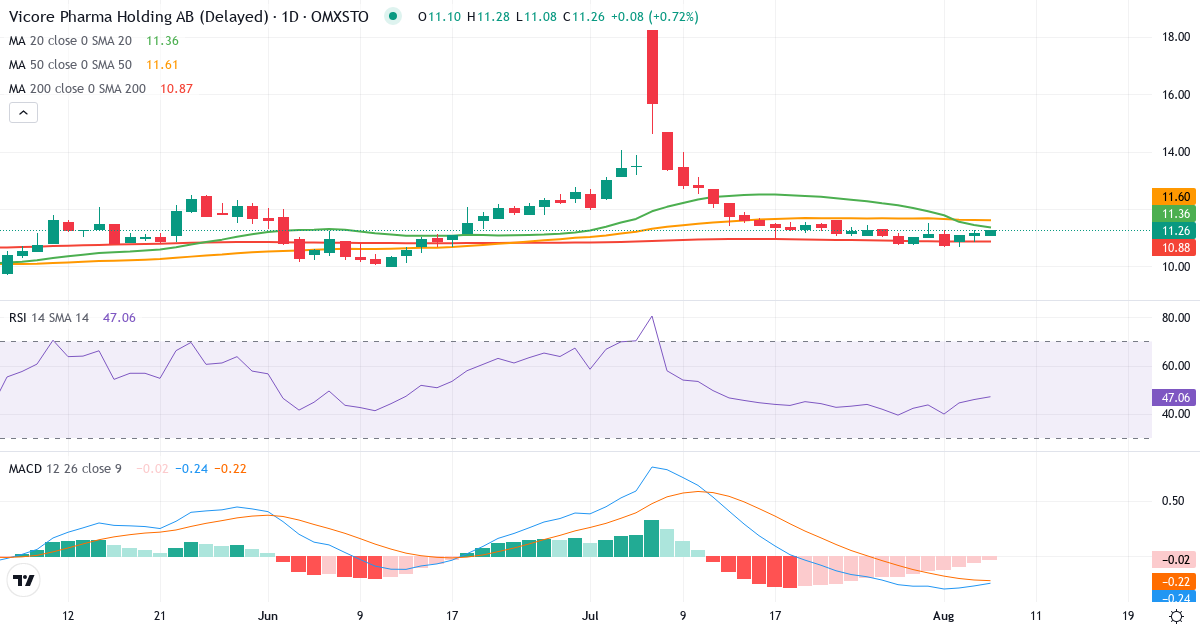
Task: Click the Aug date label on time axis
Action: click(944, 616)
